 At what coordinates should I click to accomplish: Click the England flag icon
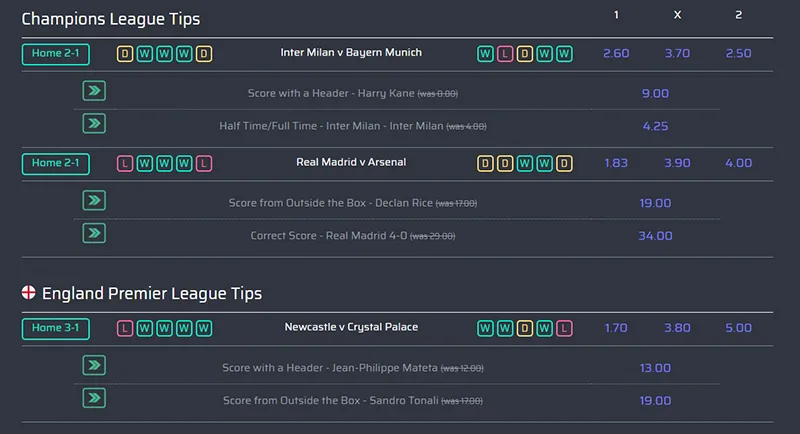[x=29, y=293]
